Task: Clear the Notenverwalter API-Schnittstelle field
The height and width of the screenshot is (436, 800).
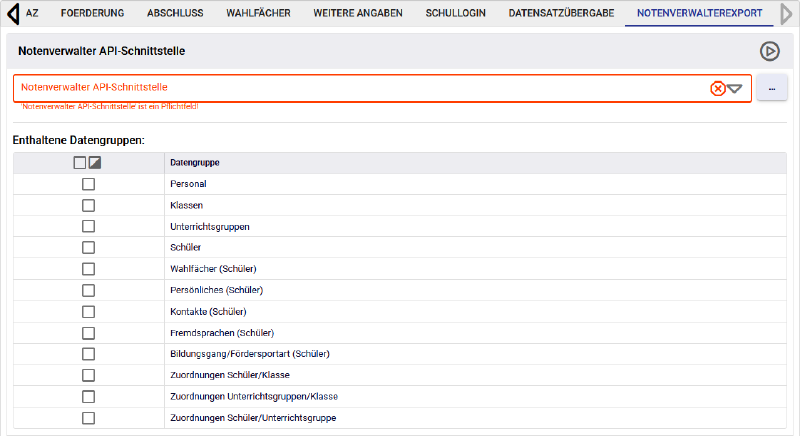Action: [x=717, y=88]
